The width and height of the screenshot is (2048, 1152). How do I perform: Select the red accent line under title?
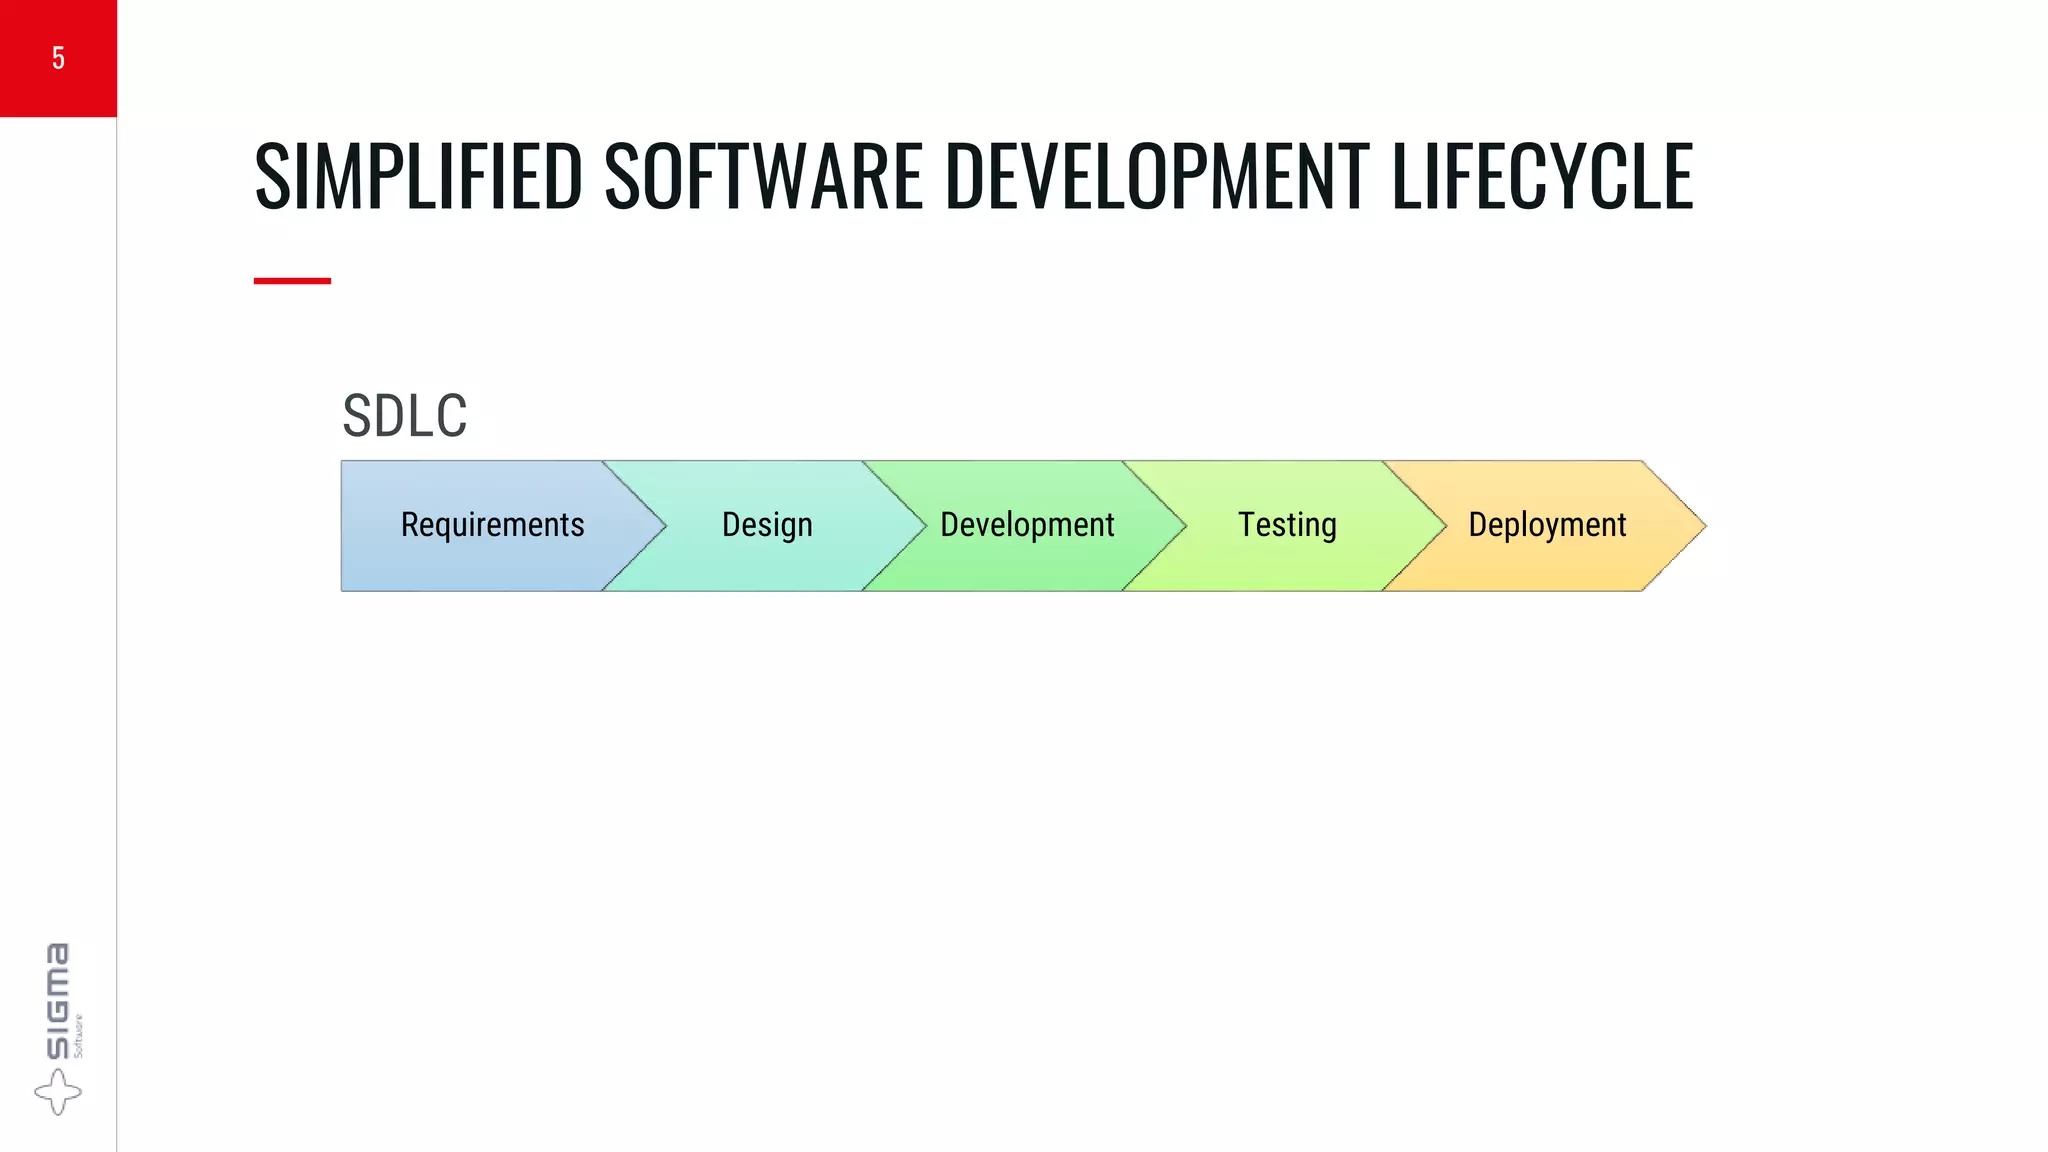click(x=292, y=281)
